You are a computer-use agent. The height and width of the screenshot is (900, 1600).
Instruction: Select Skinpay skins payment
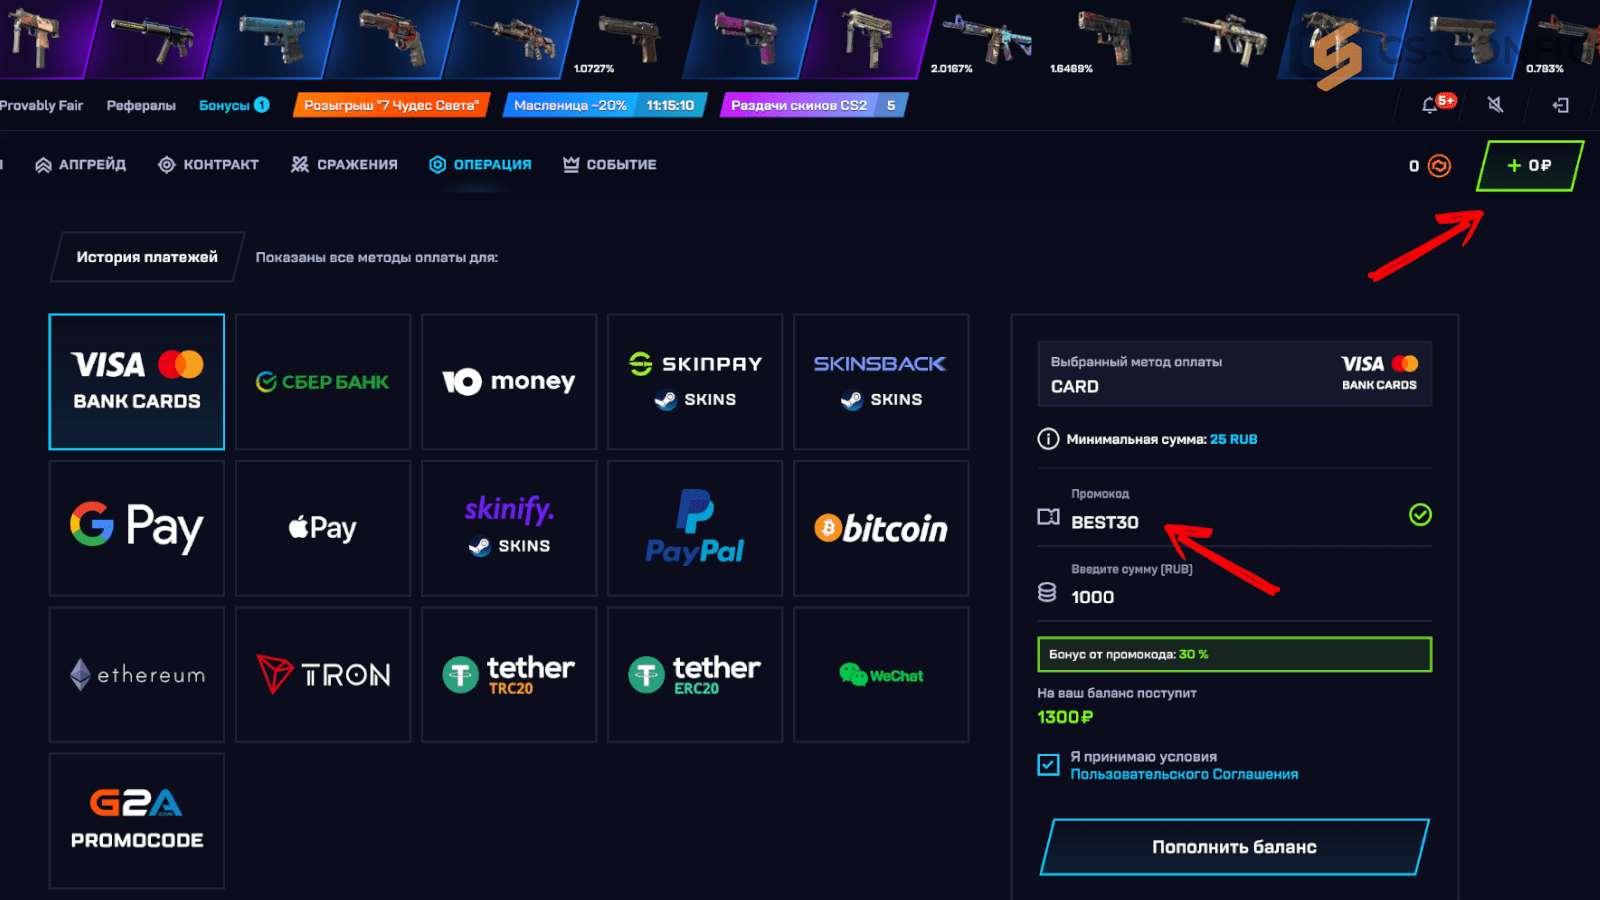695,382
